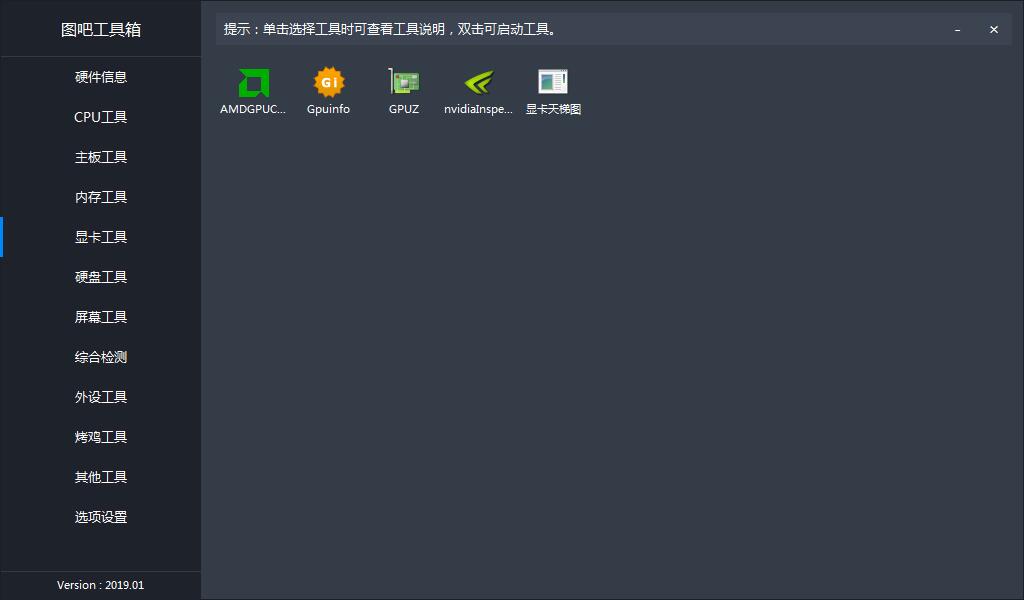This screenshot has width=1024, height=600.
Task: Open the AMDGPUClock tool
Action: [x=253, y=90]
